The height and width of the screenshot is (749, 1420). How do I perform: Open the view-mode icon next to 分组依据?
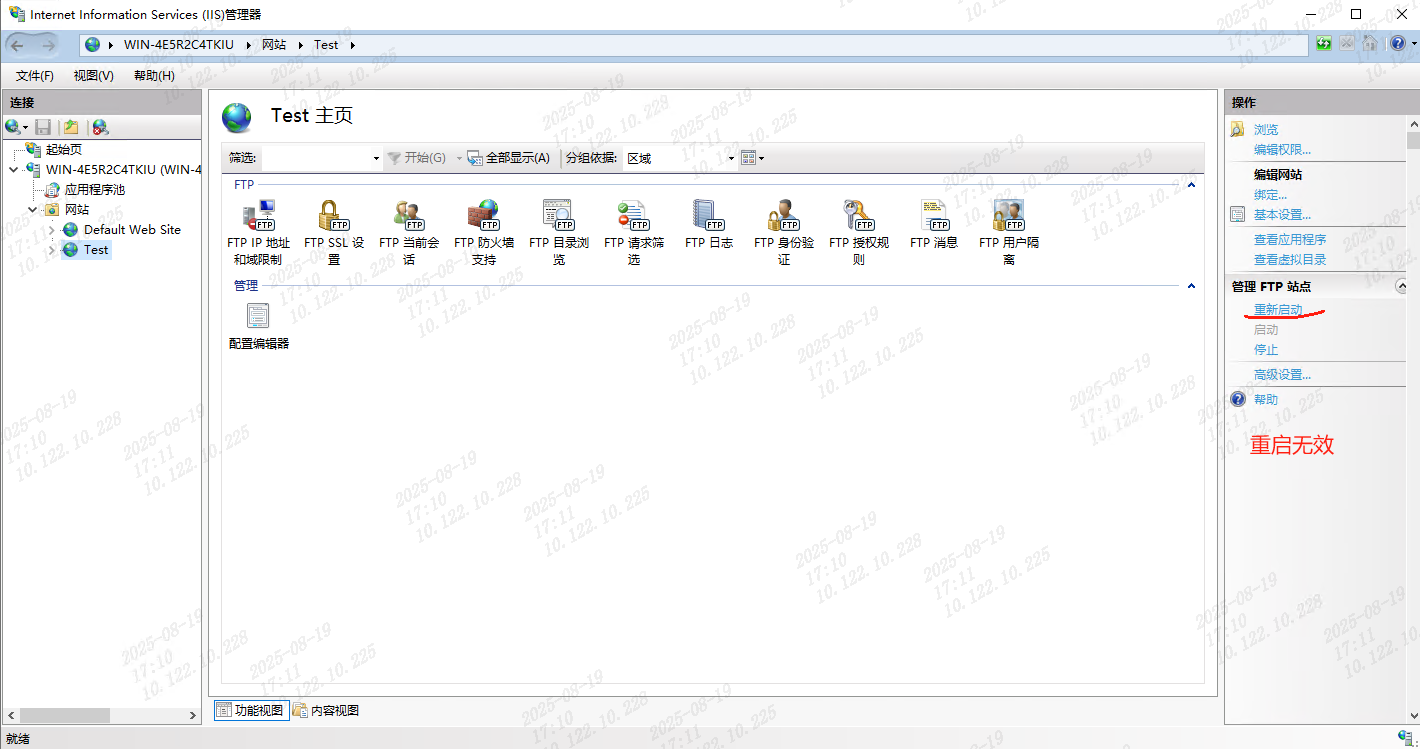pos(752,158)
